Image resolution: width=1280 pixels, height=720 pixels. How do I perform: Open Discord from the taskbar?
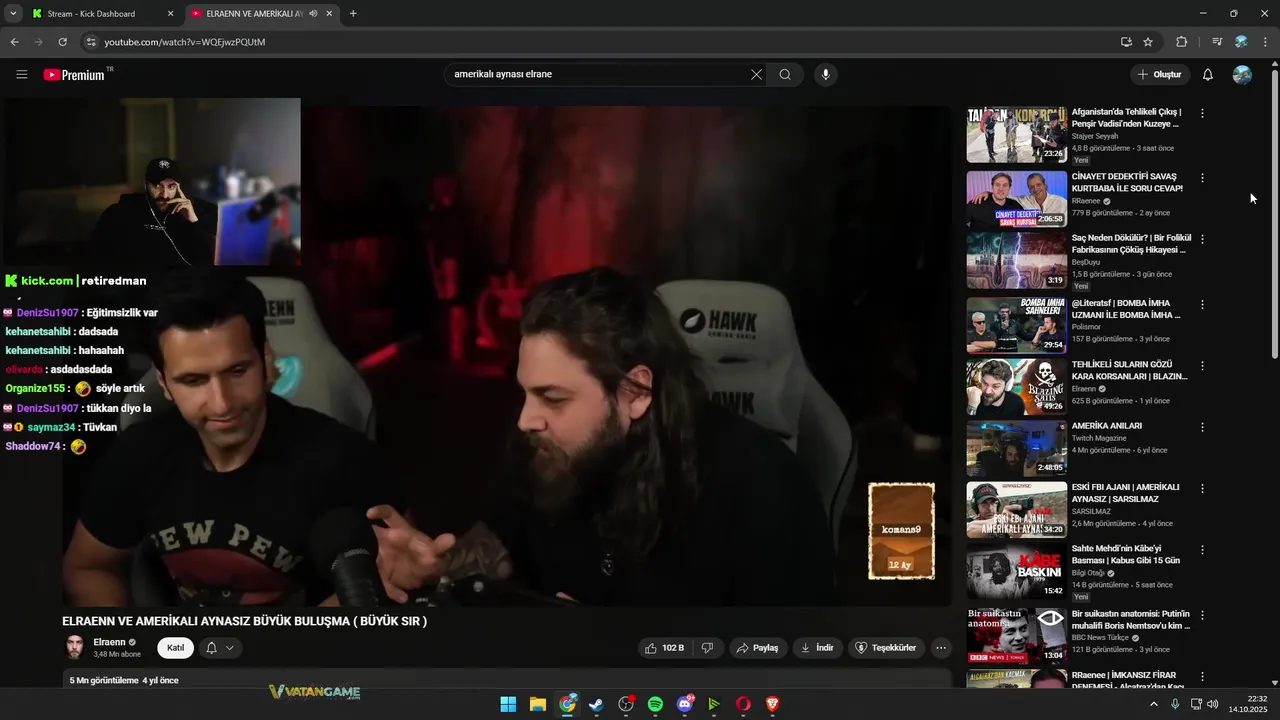(x=685, y=704)
